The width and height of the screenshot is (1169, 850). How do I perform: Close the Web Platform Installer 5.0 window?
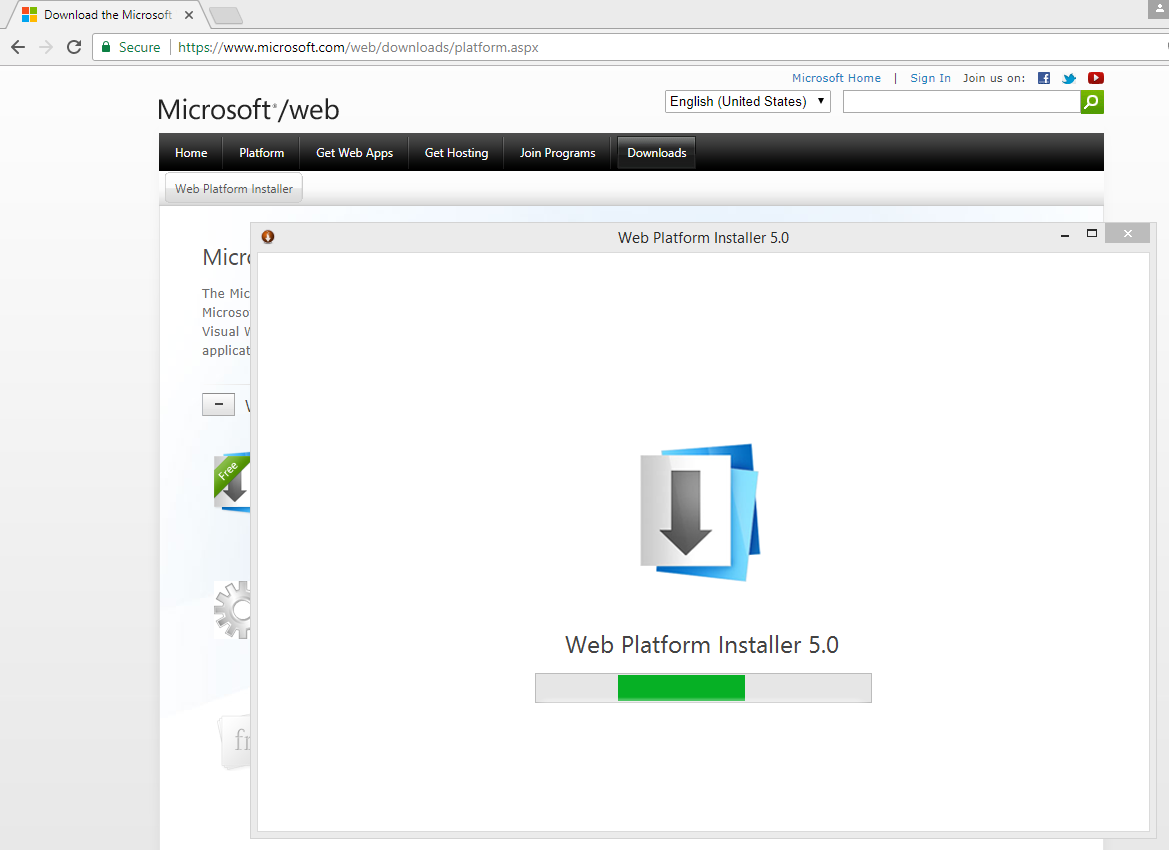[x=1127, y=233]
